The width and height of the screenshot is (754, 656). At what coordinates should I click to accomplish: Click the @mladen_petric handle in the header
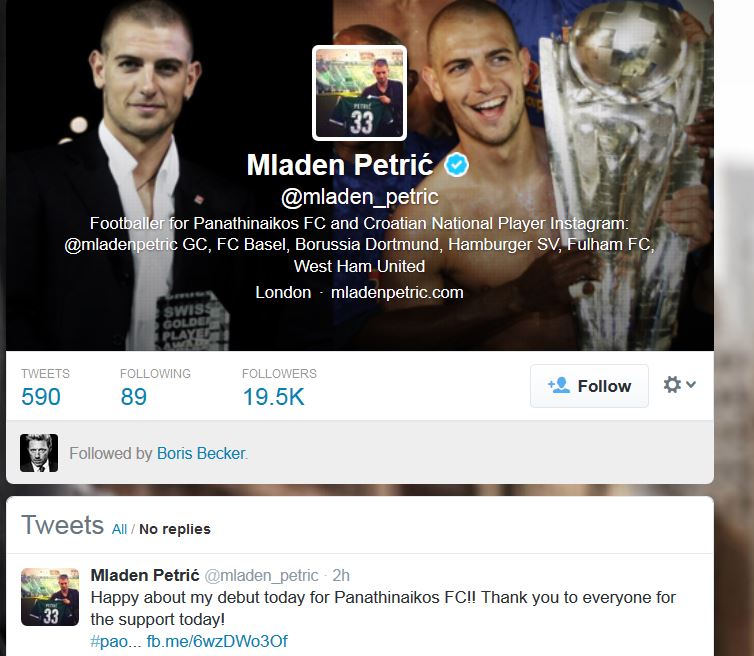360,197
